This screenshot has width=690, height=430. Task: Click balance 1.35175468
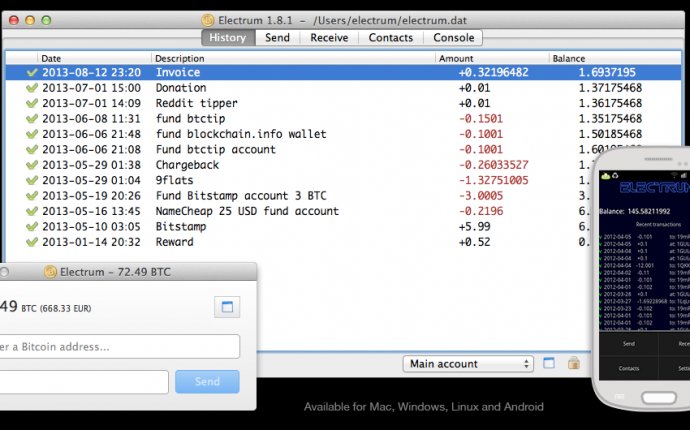[610, 119]
